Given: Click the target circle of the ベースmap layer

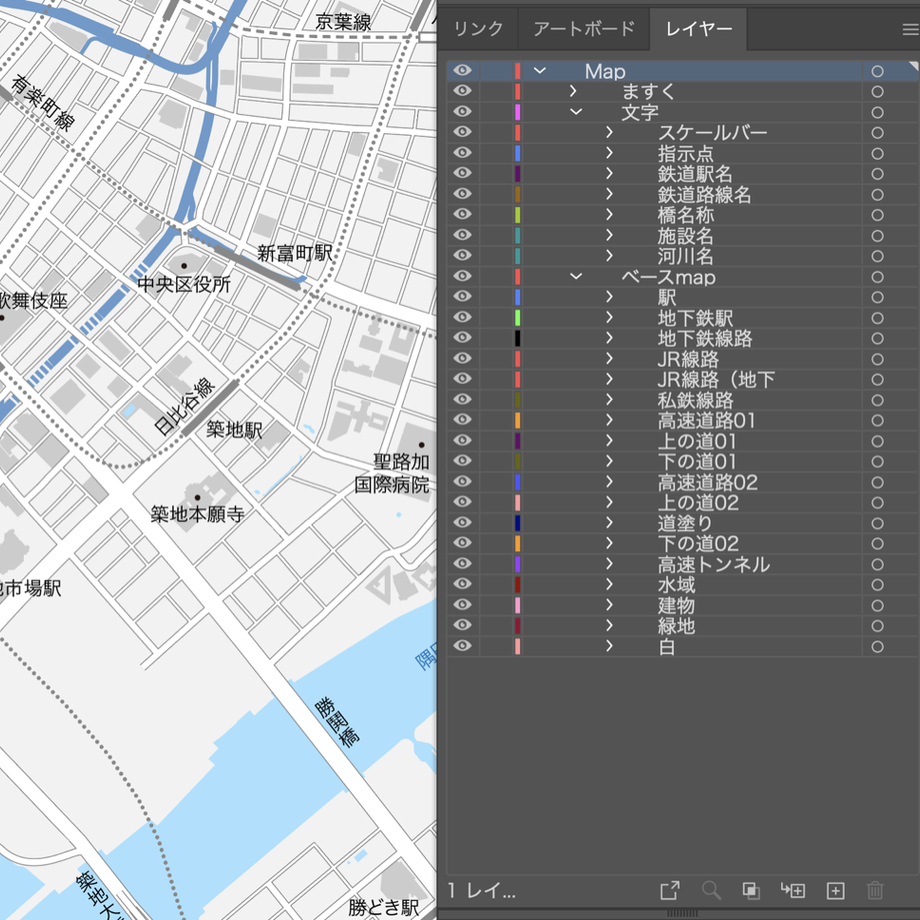Looking at the screenshot, I should click(x=877, y=276).
